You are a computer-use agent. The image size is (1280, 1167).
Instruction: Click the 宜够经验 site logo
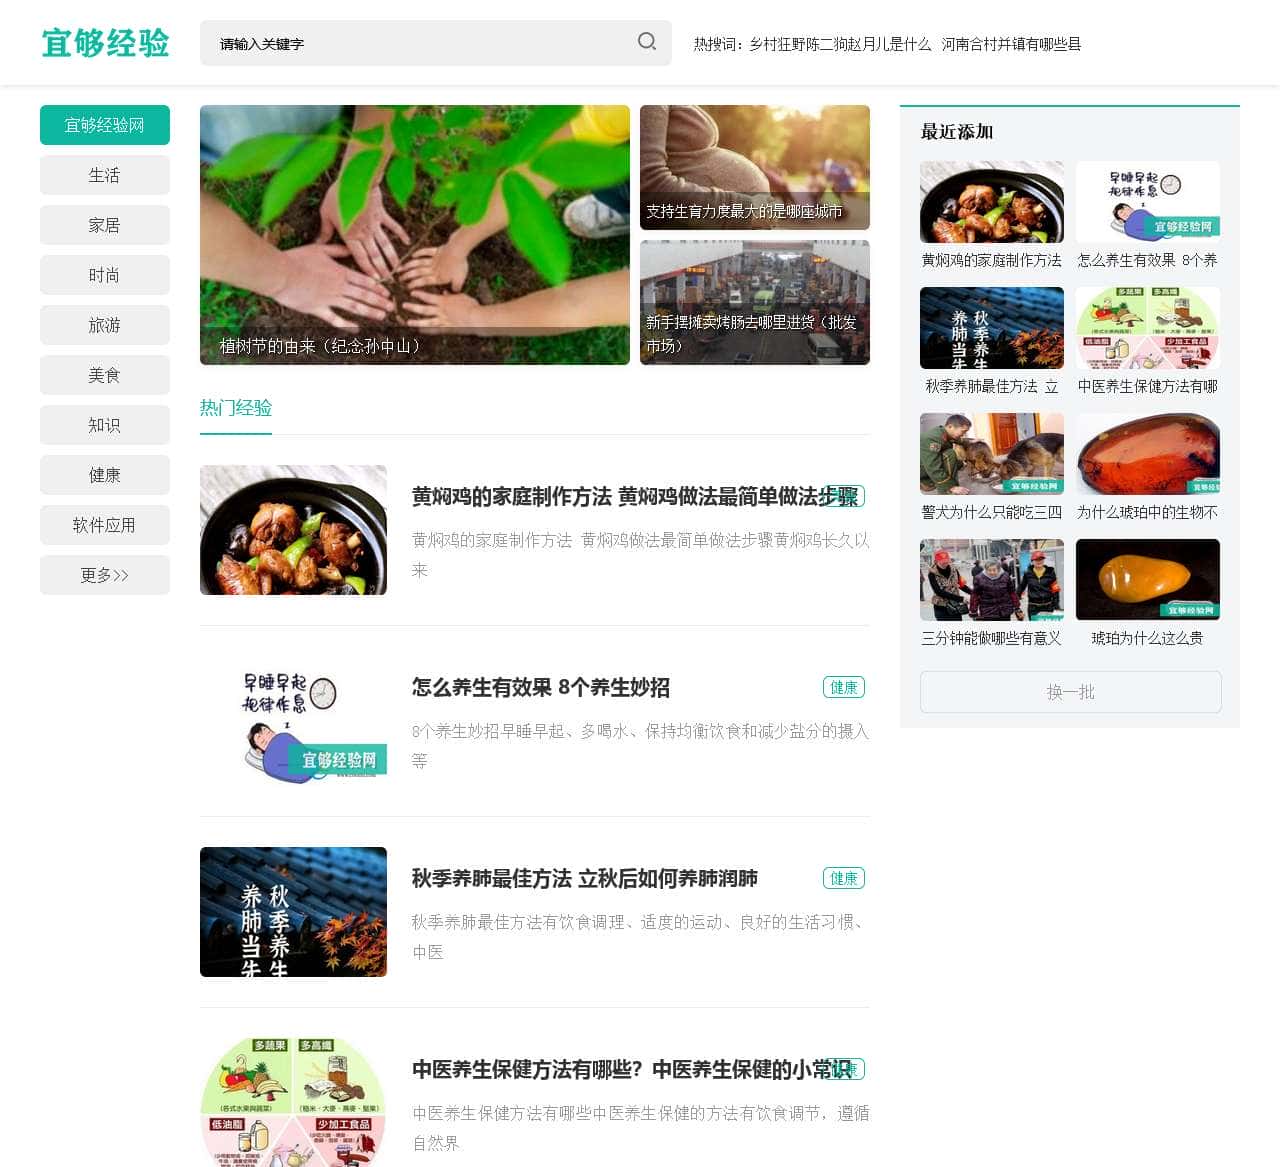[105, 43]
